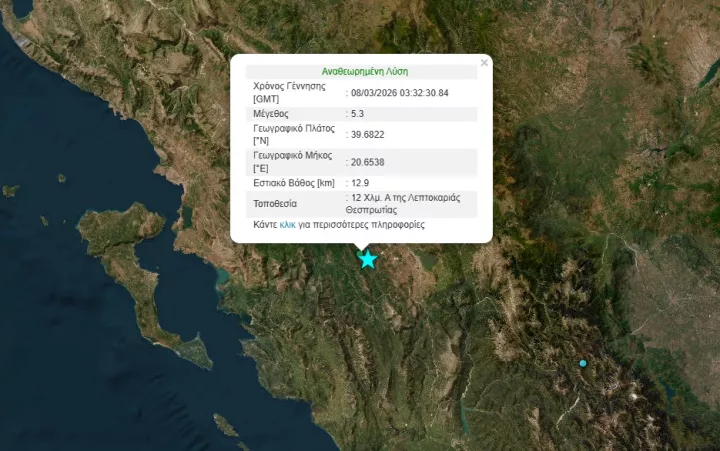Click the cyan star epicenter marker
Screen dimensions: 720x451
click(x=368, y=259)
